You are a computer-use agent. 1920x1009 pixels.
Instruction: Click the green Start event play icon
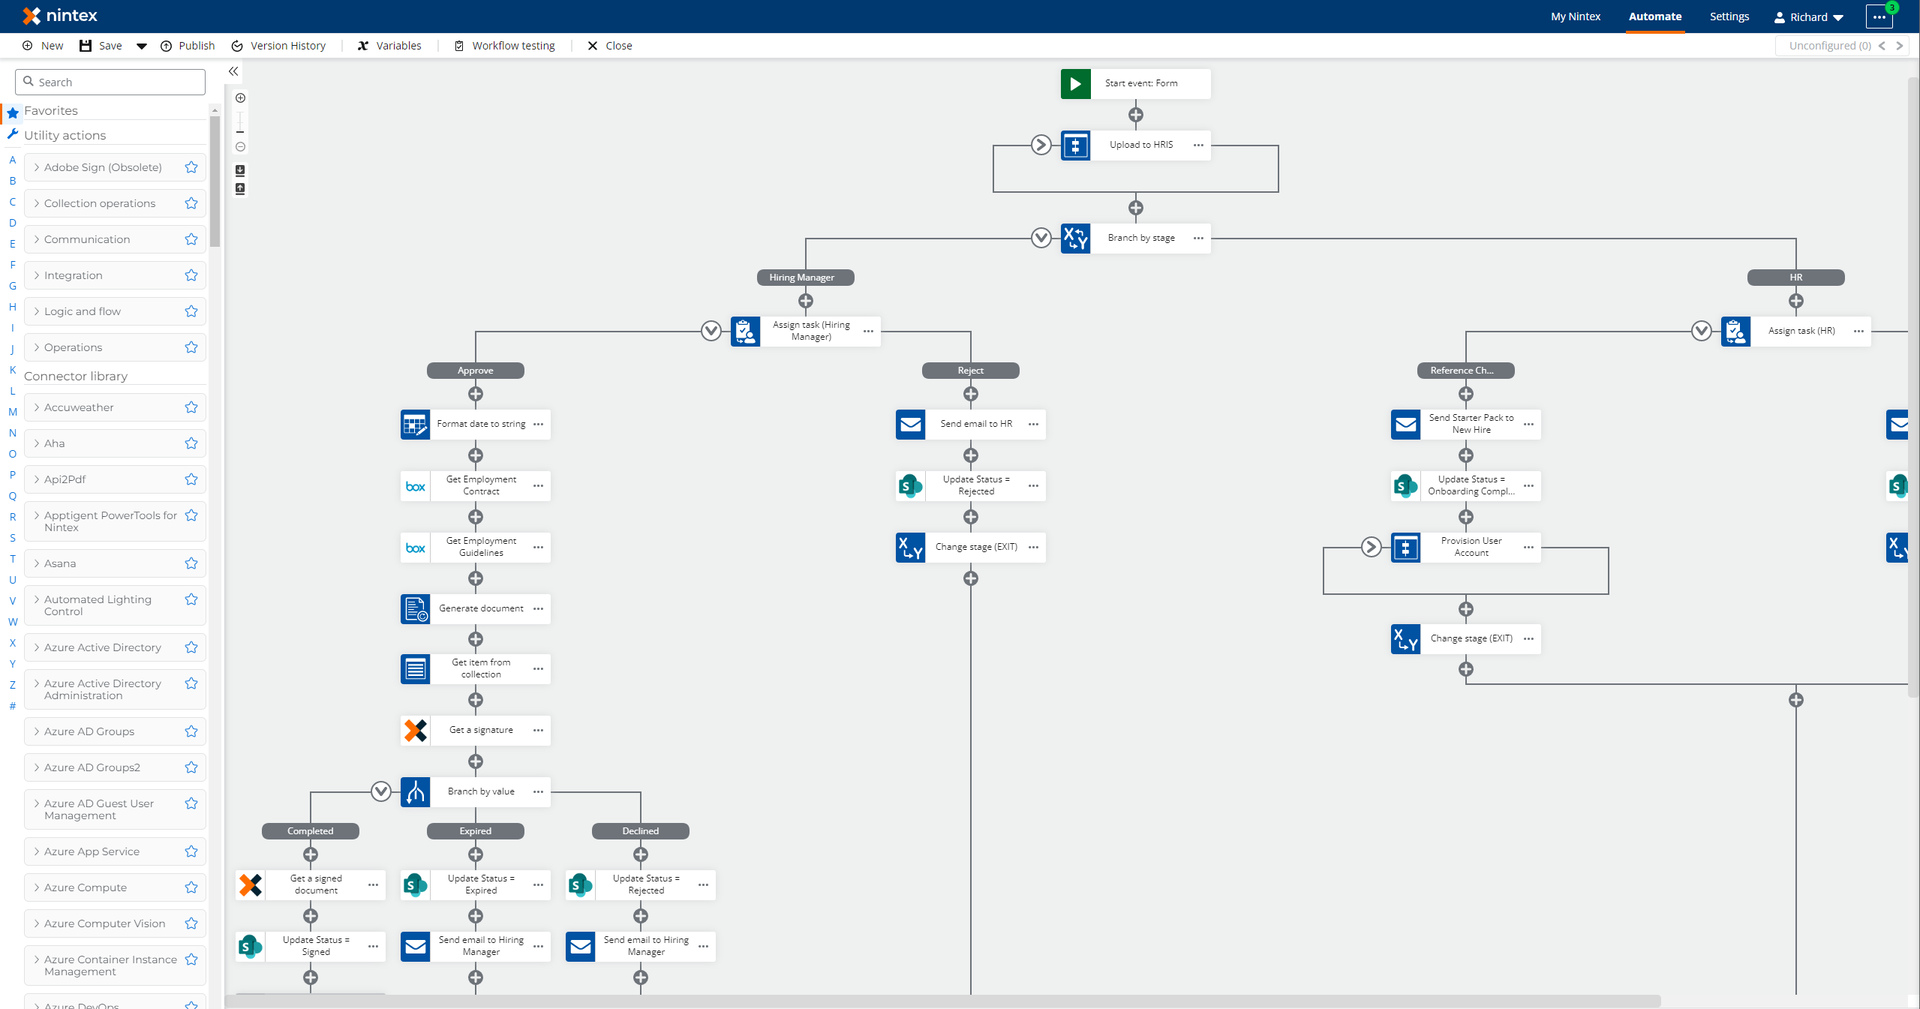tap(1075, 84)
